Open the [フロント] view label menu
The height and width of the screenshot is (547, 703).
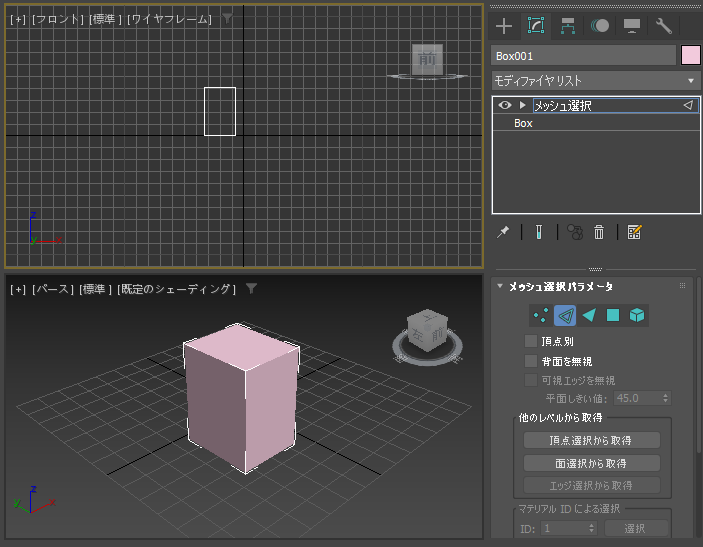coord(58,19)
